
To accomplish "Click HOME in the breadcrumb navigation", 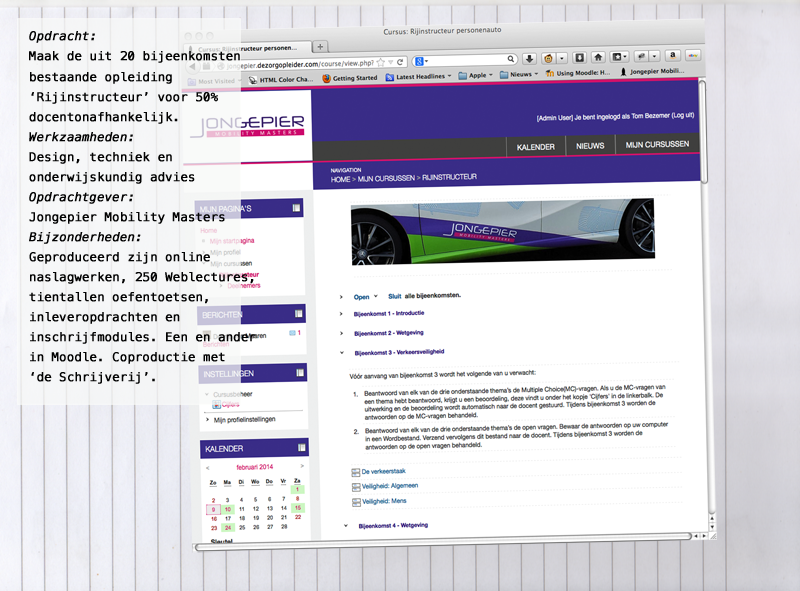I will coord(340,180).
